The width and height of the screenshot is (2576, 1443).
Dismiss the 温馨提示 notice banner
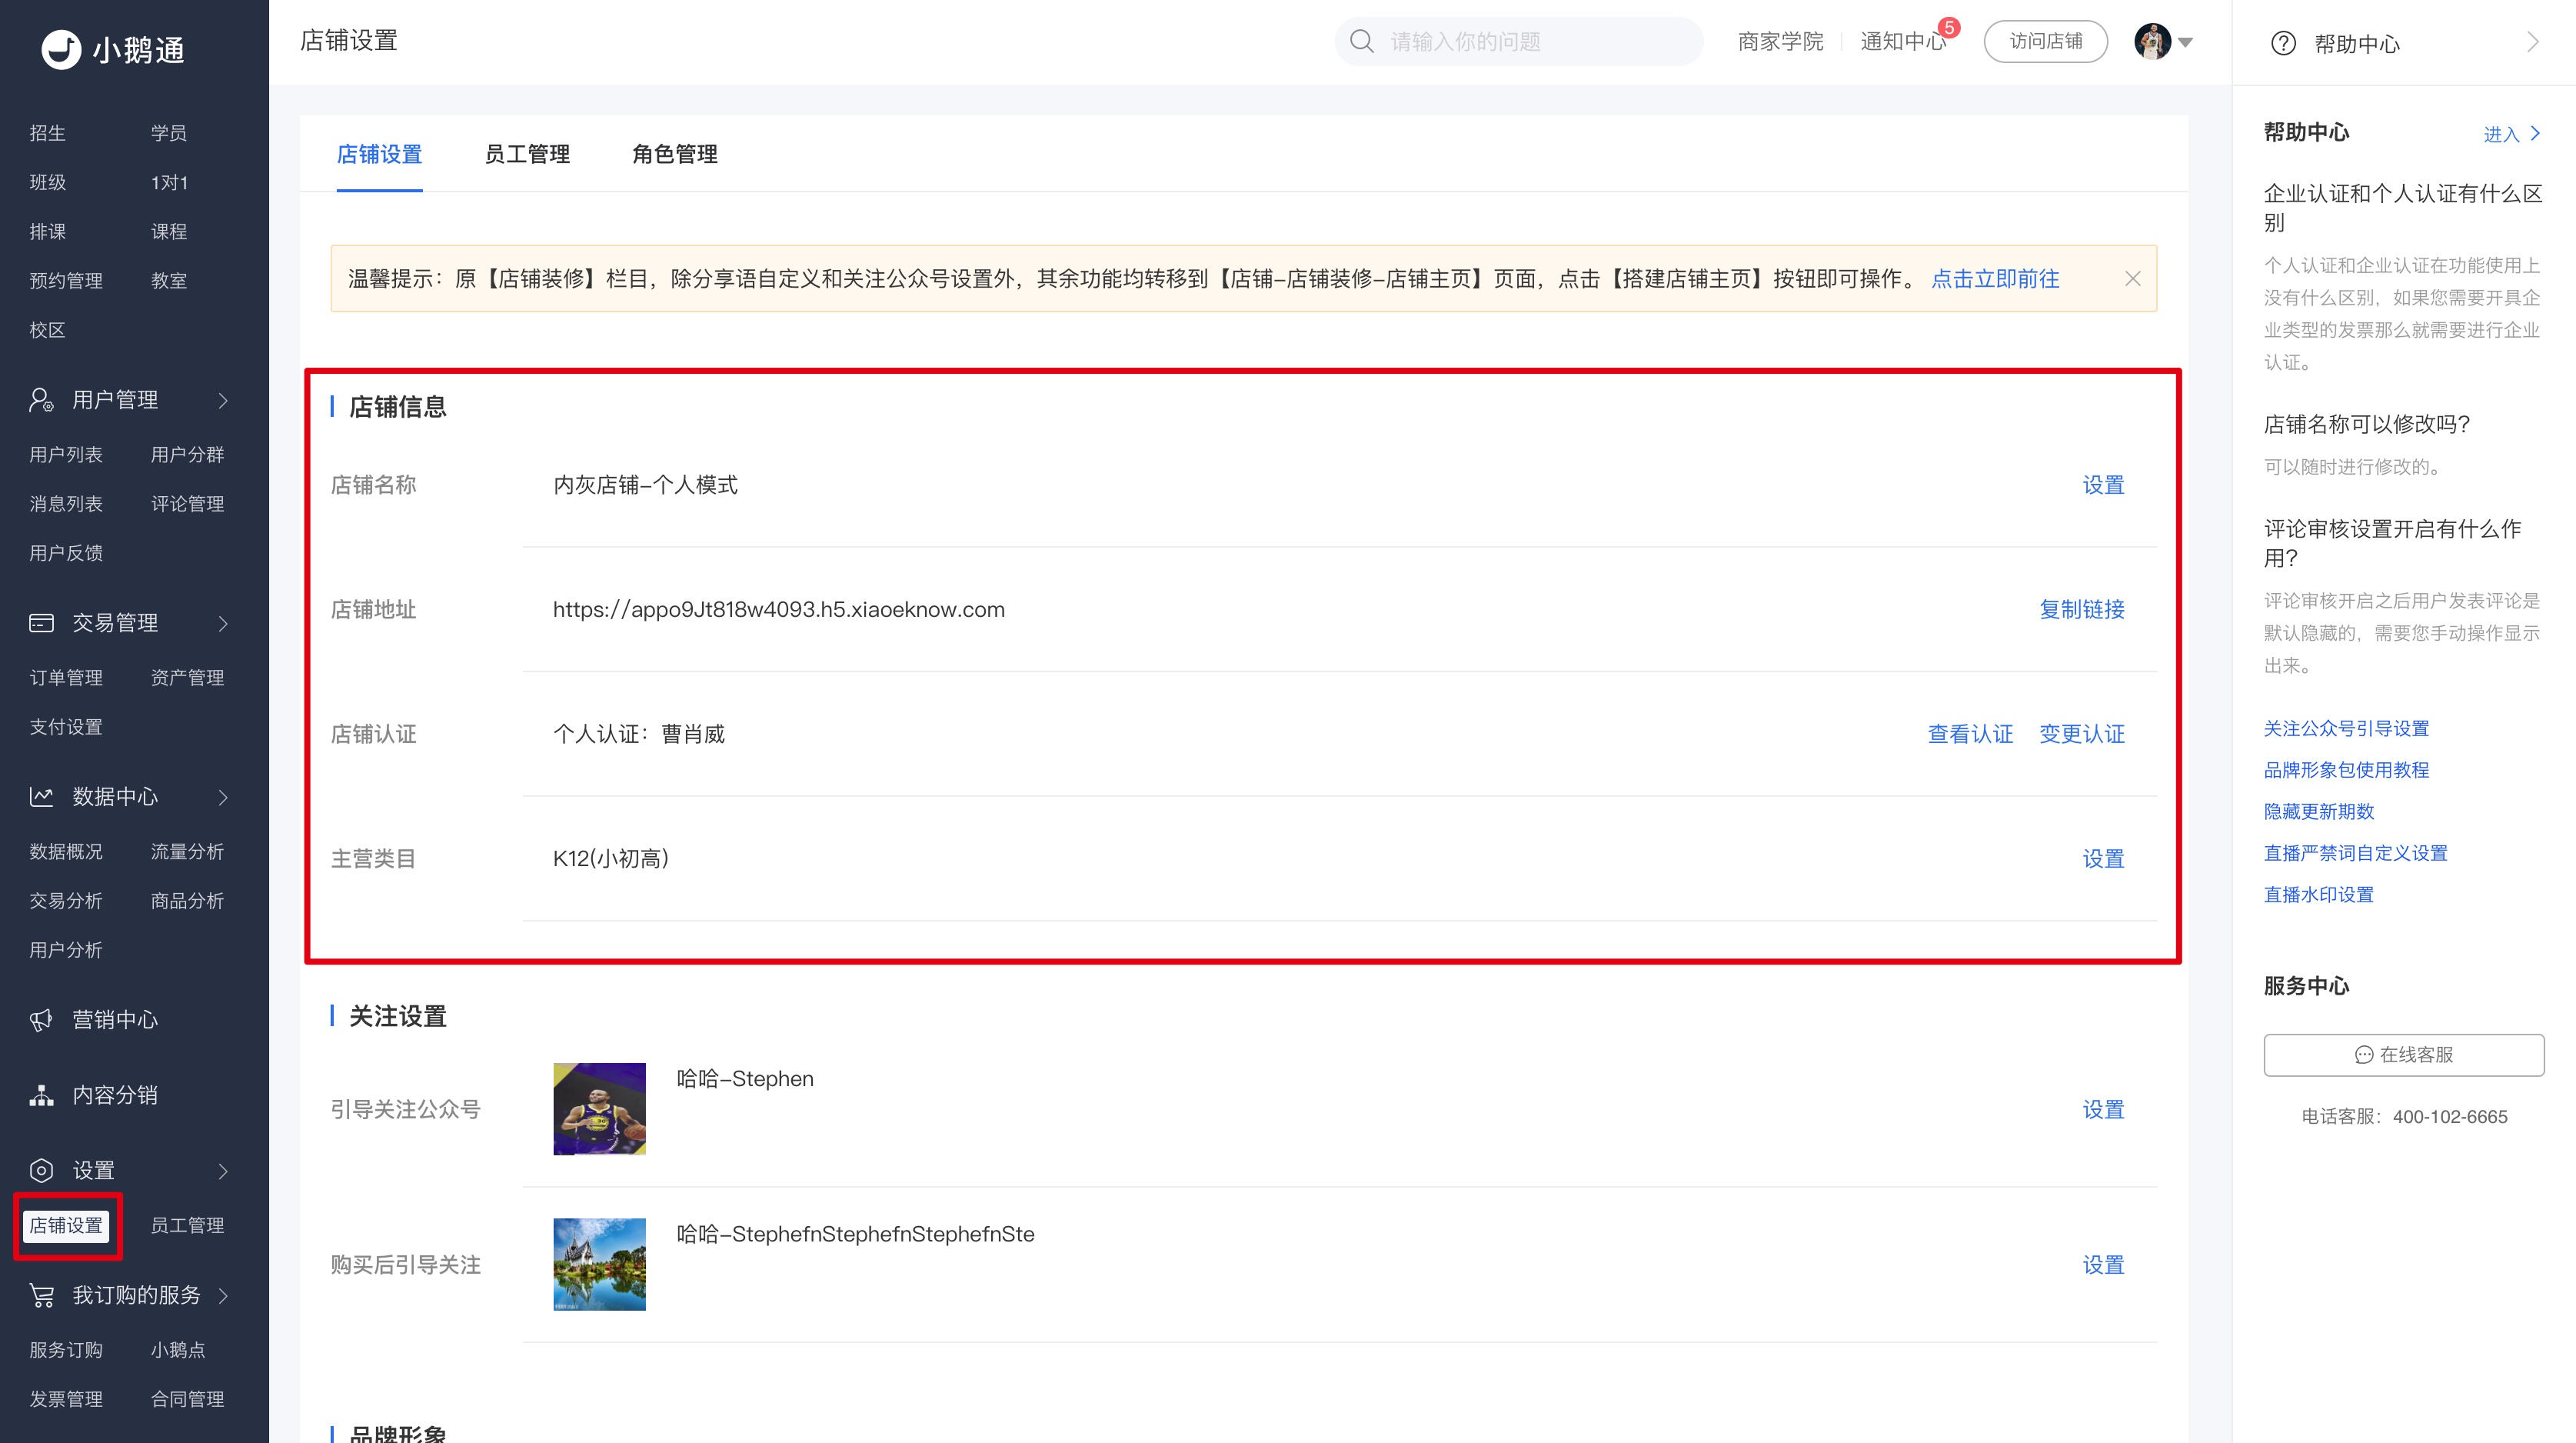coord(2132,279)
